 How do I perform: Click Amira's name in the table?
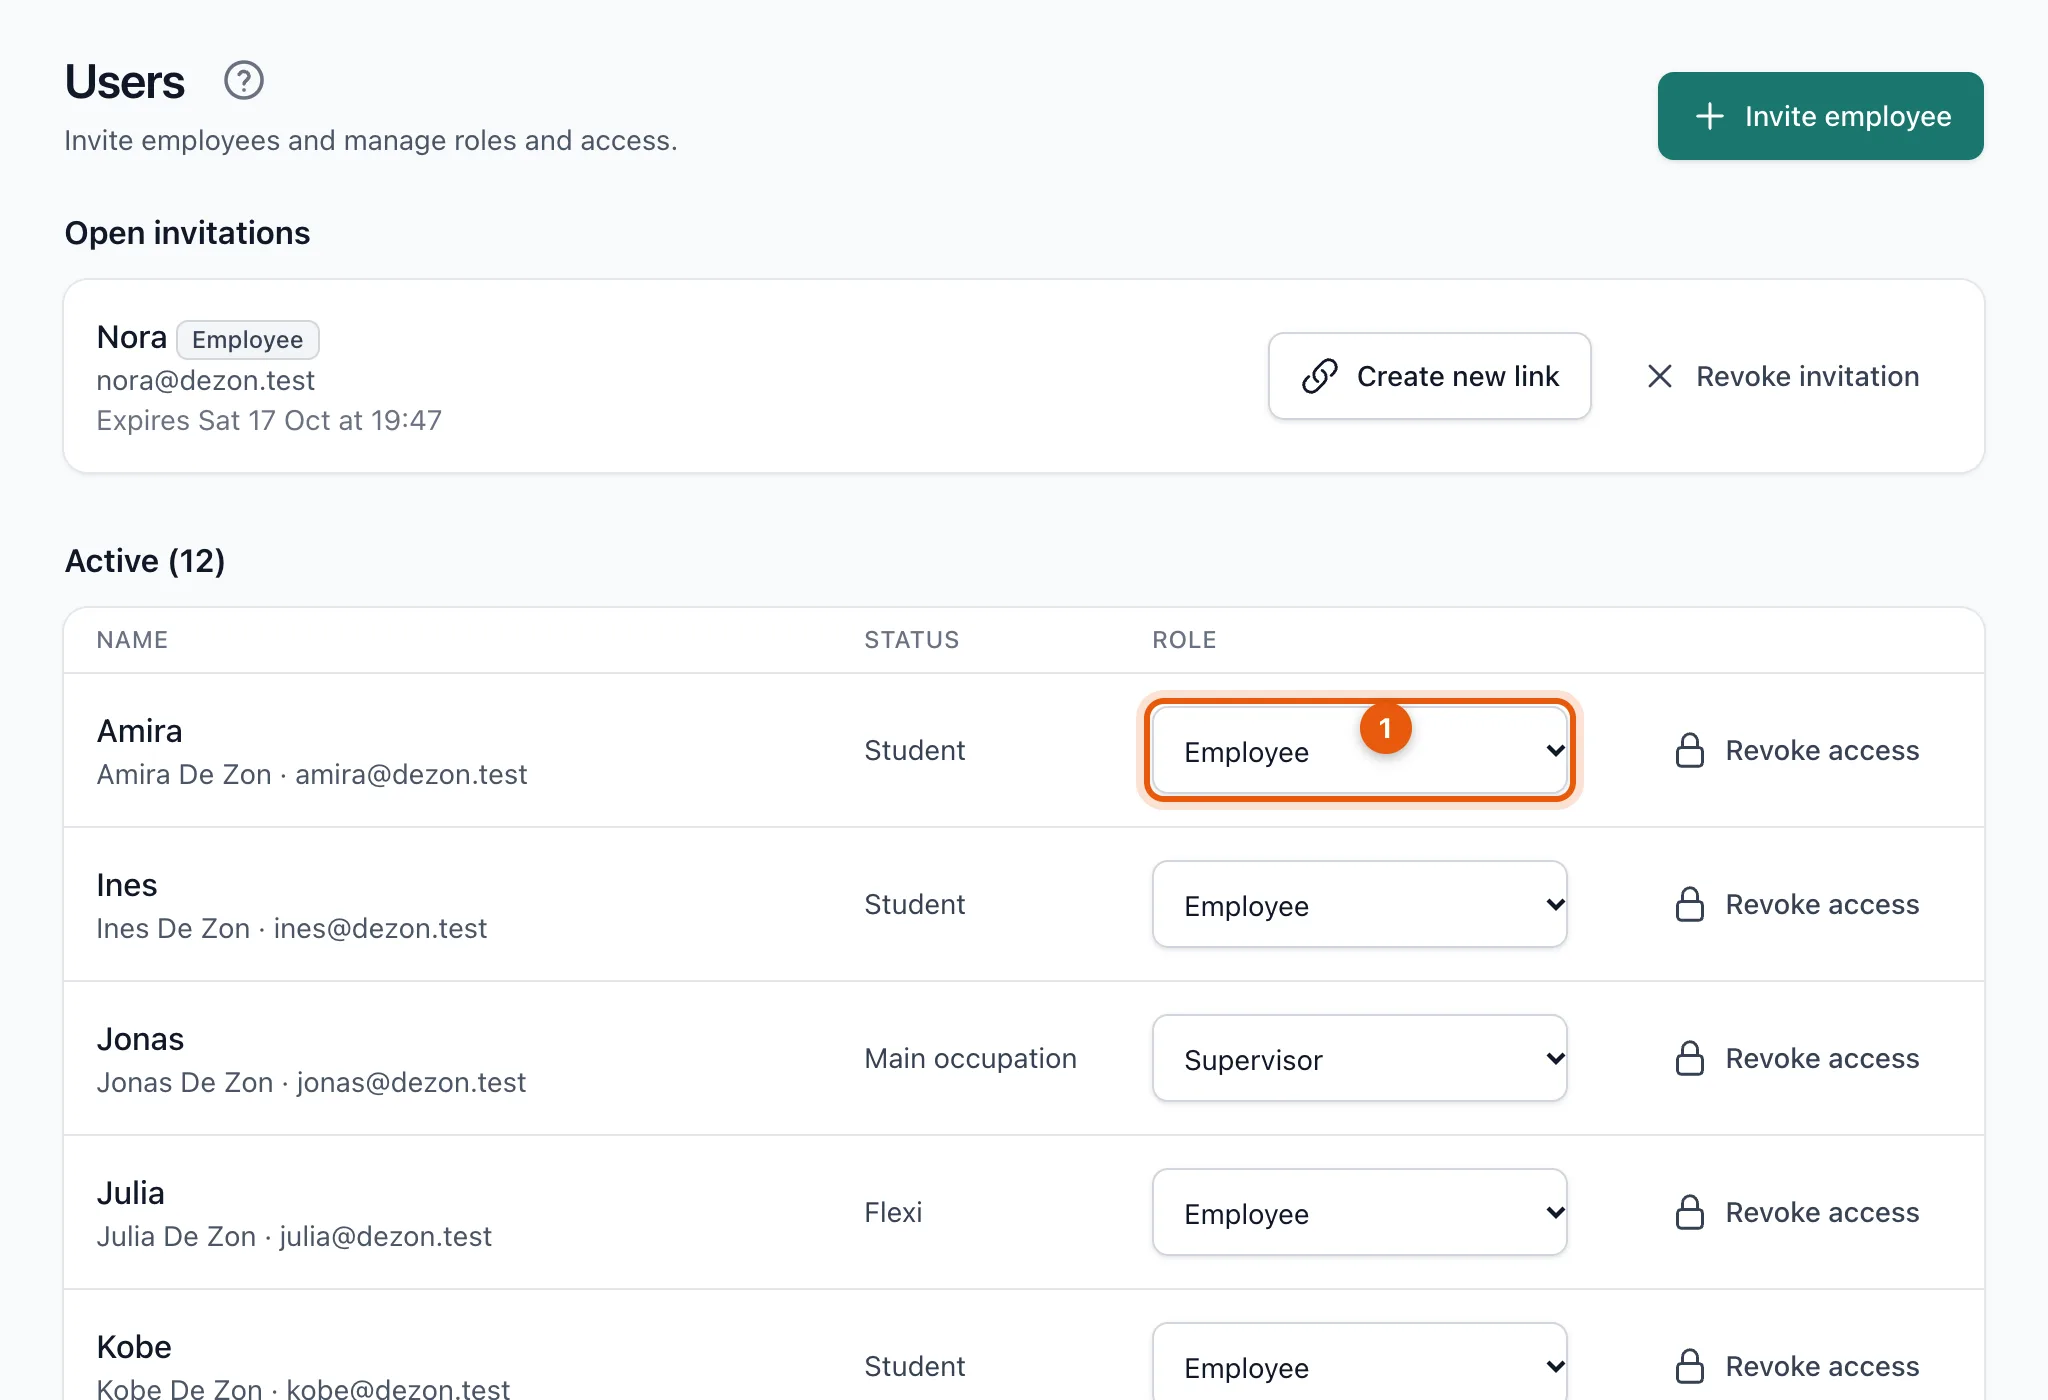tap(139, 731)
